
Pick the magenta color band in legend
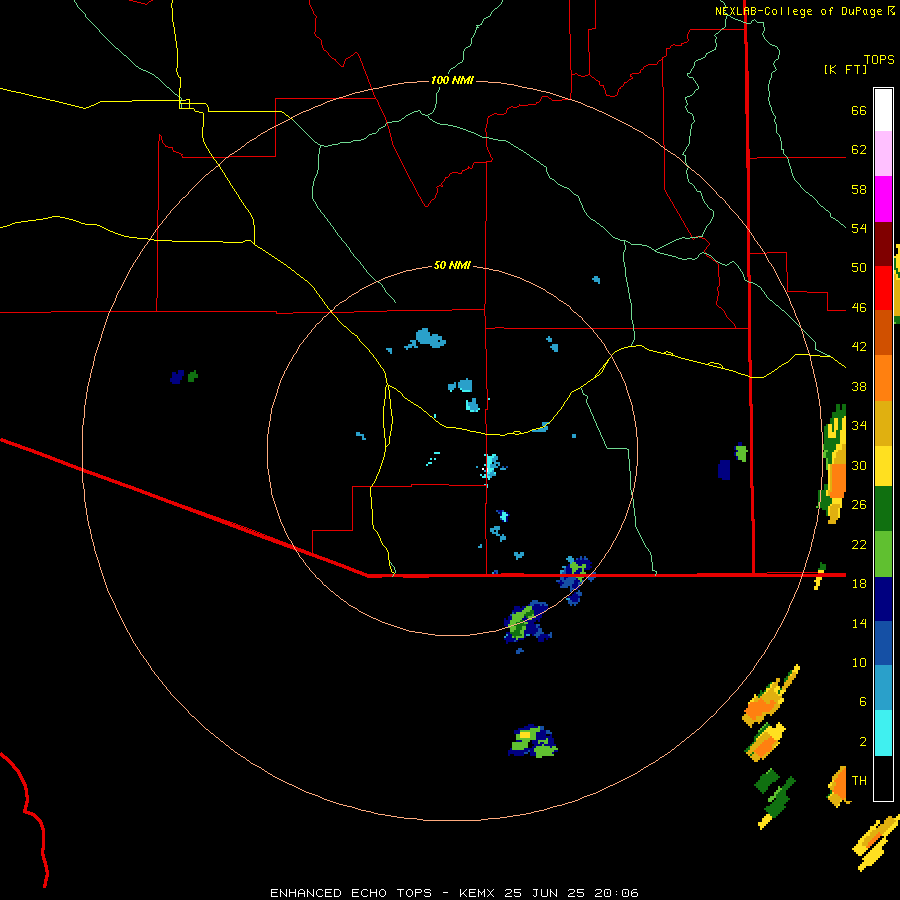pyautogui.click(x=883, y=199)
